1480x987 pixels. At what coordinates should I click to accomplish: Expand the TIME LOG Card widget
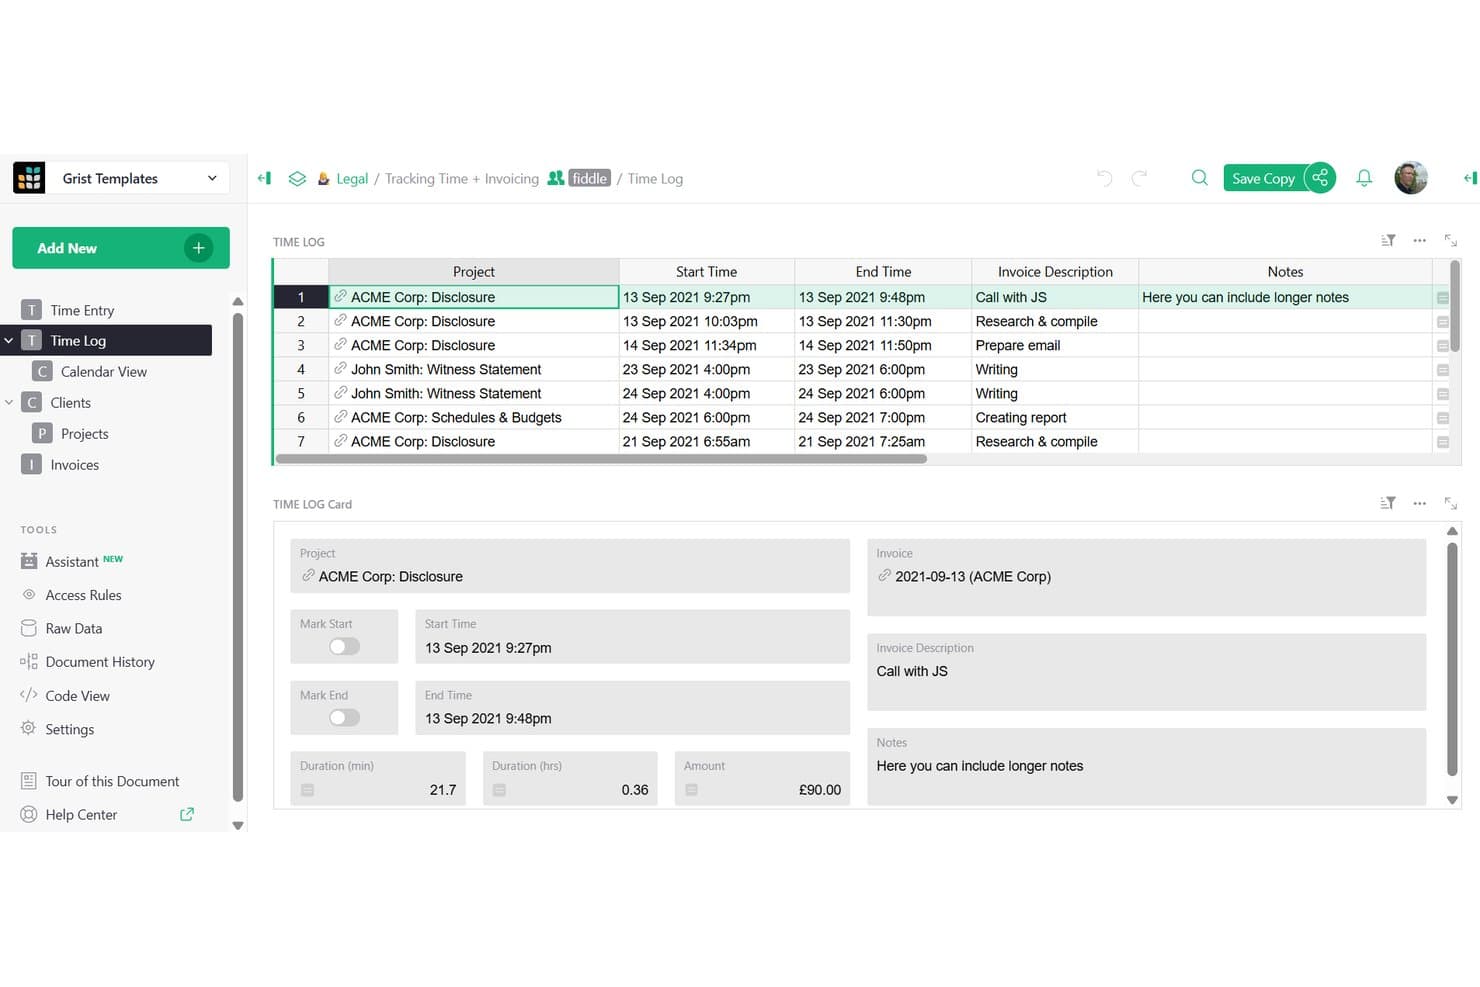coord(1450,503)
